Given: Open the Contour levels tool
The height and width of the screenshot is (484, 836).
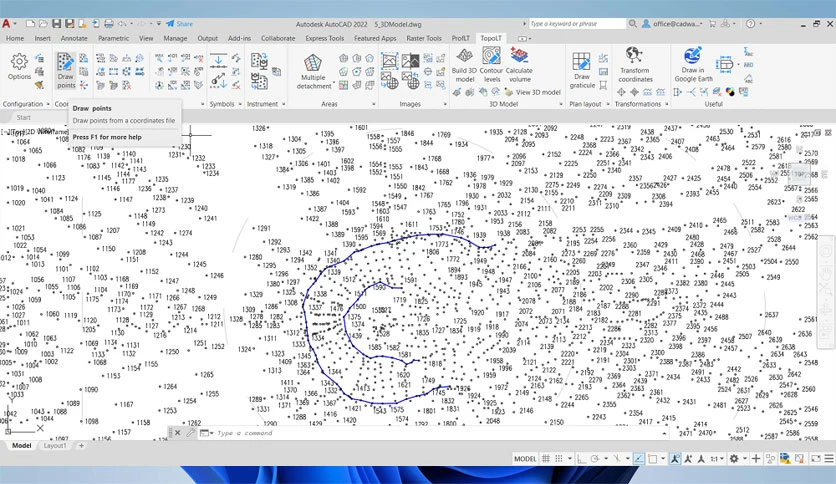Looking at the screenshot, I should 491,65.
